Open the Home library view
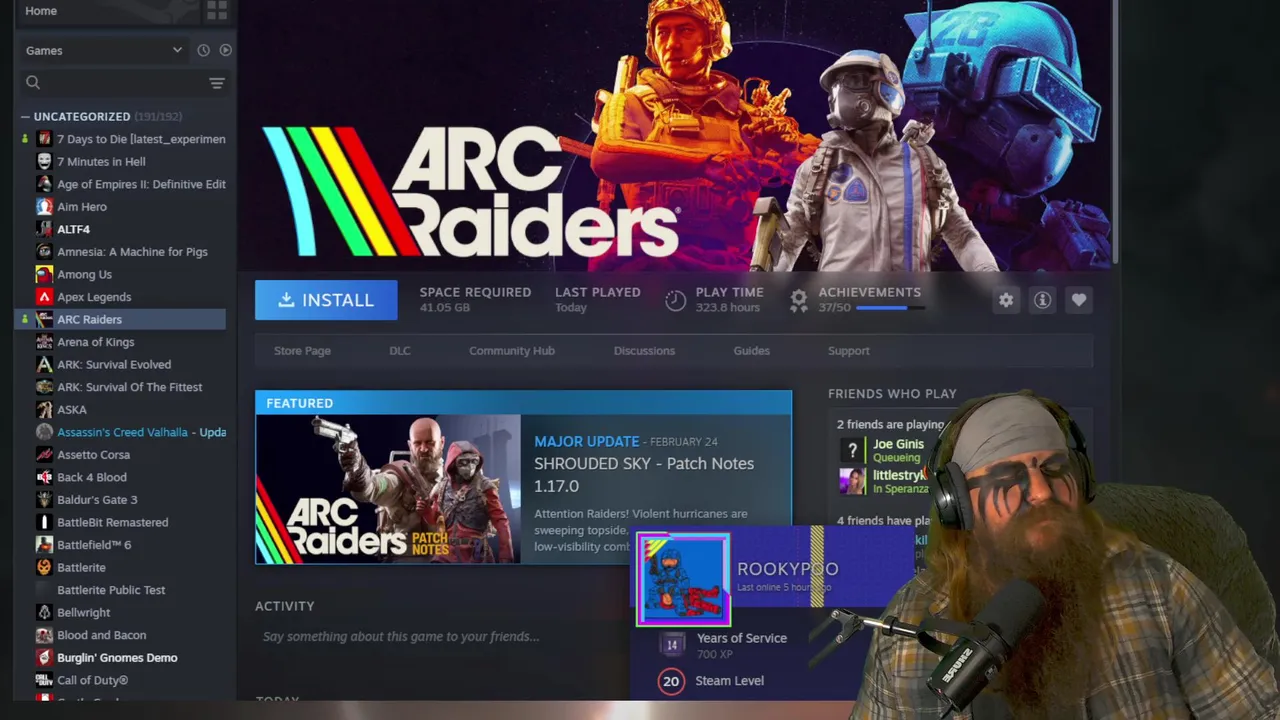Image resolution: width=1280 pixels, height=720 pixels. (41, 10)
